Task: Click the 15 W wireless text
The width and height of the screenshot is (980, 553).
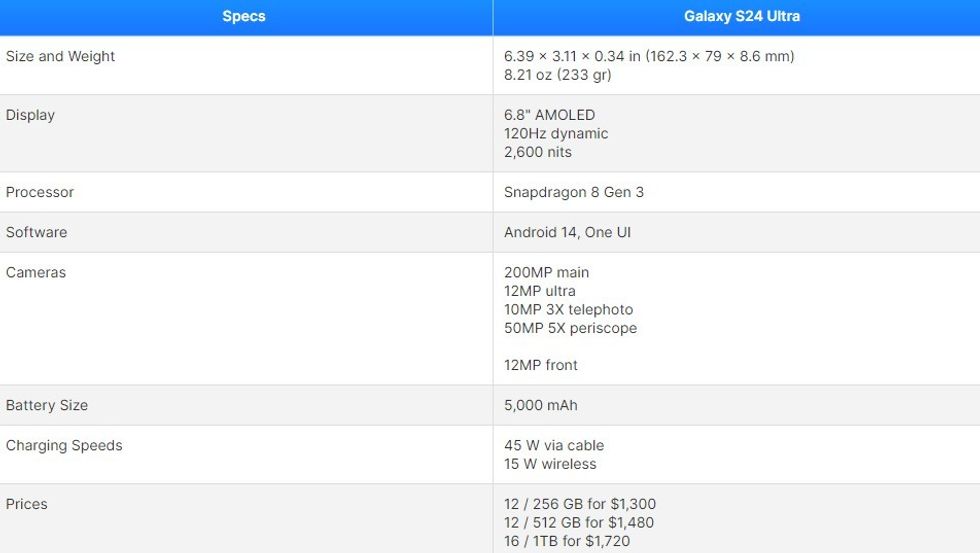Action: pos(550,464)
